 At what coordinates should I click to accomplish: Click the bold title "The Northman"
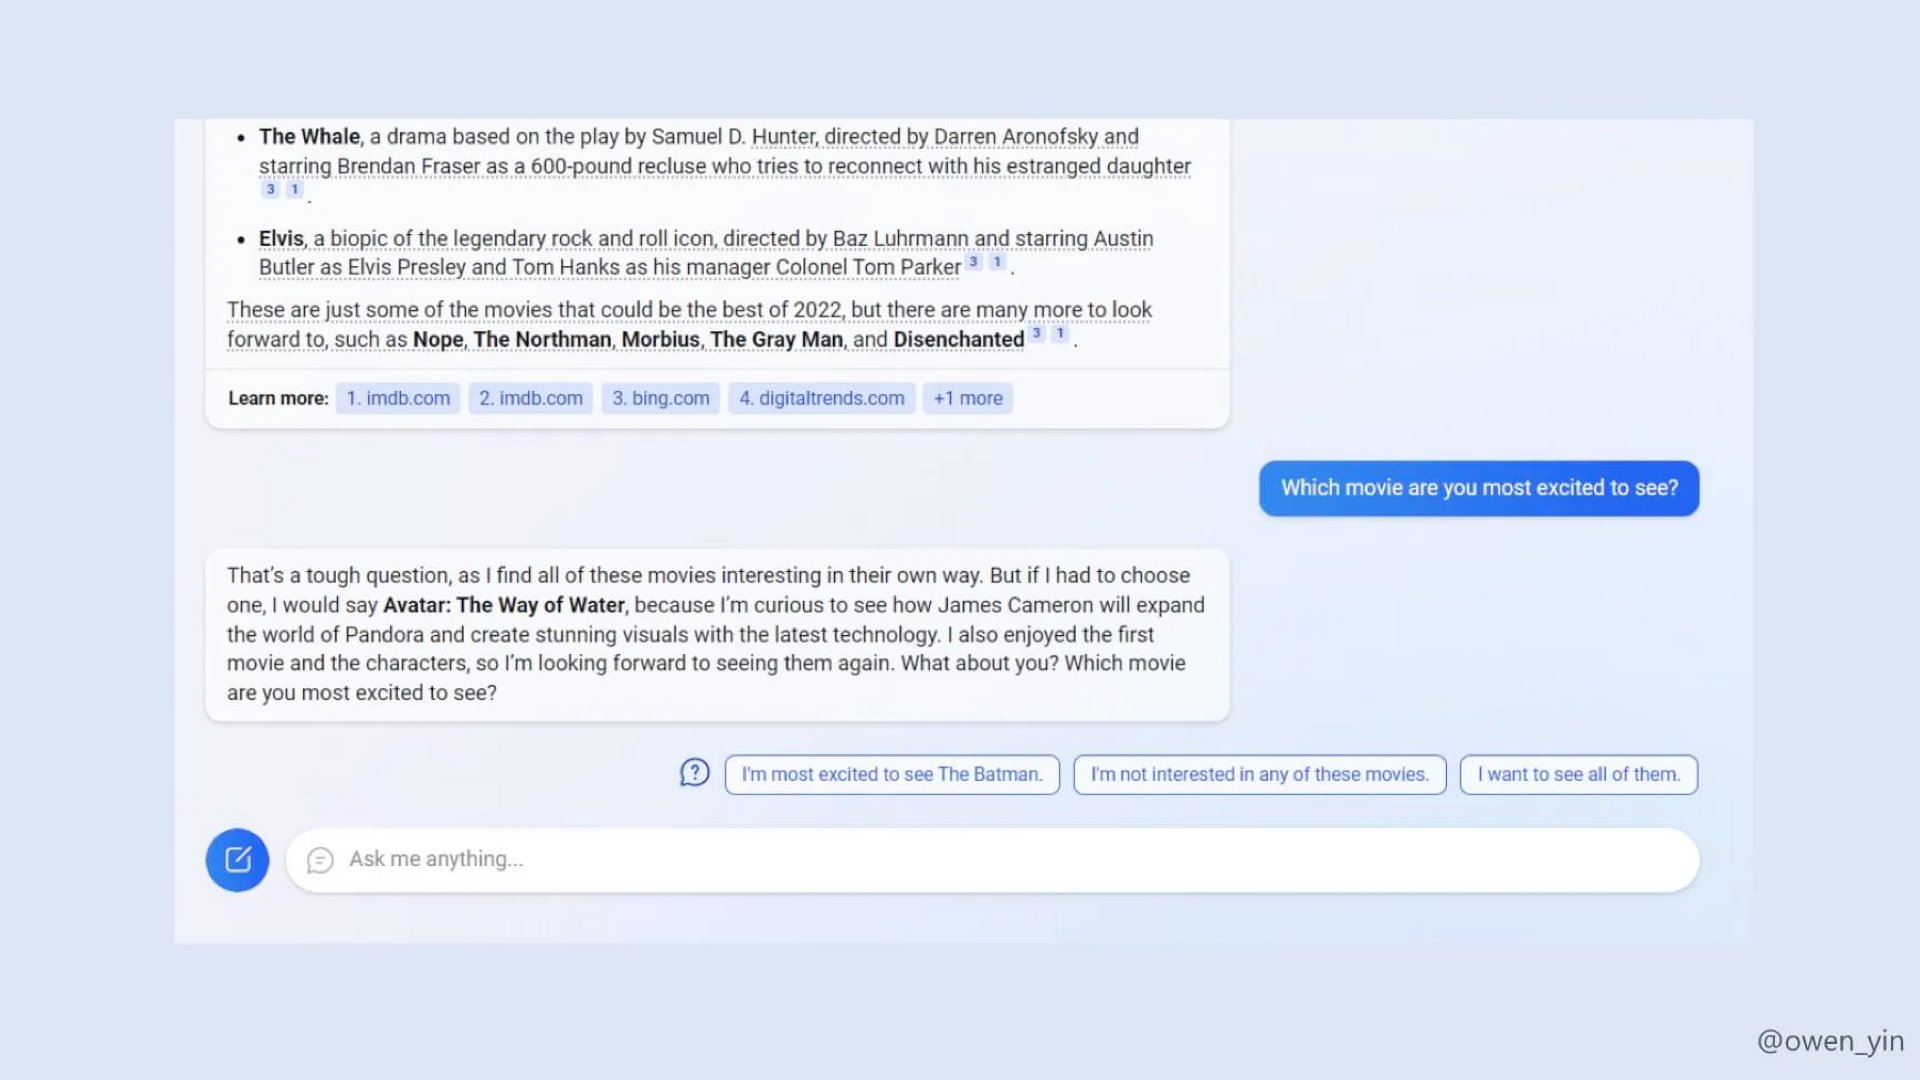[x=543, y=340]
